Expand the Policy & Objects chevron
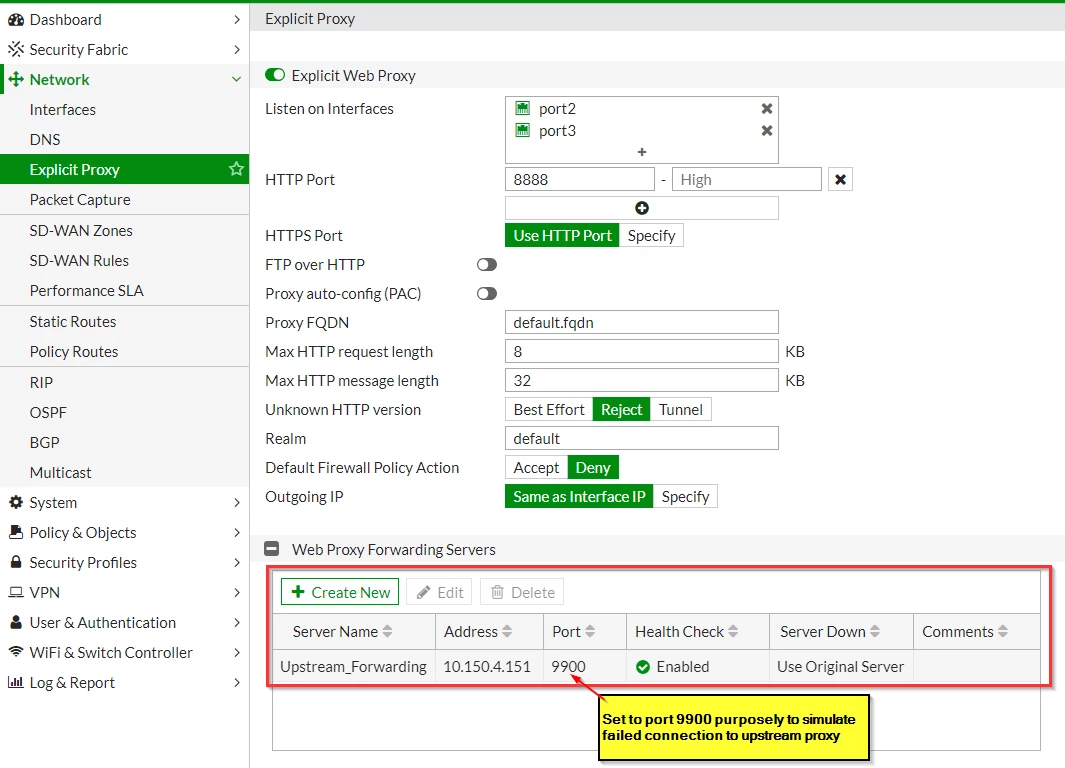The image size is (1065, 768). click(x=236, y=532)
